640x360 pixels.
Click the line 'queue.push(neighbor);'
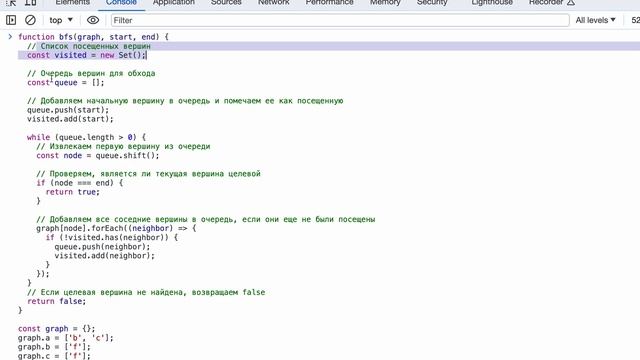102,247
